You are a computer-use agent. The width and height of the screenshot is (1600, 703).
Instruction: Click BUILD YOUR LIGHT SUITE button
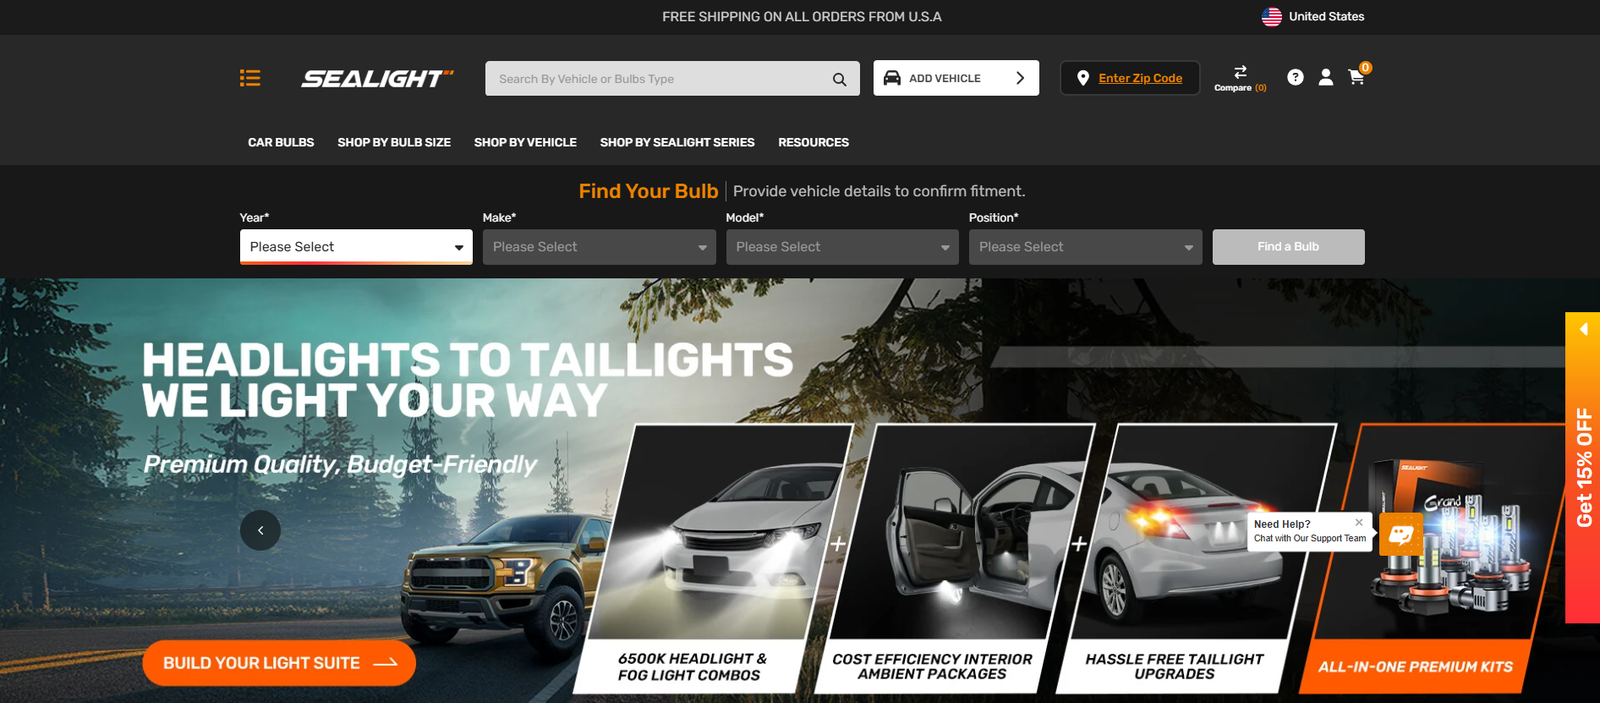(279, 663)
